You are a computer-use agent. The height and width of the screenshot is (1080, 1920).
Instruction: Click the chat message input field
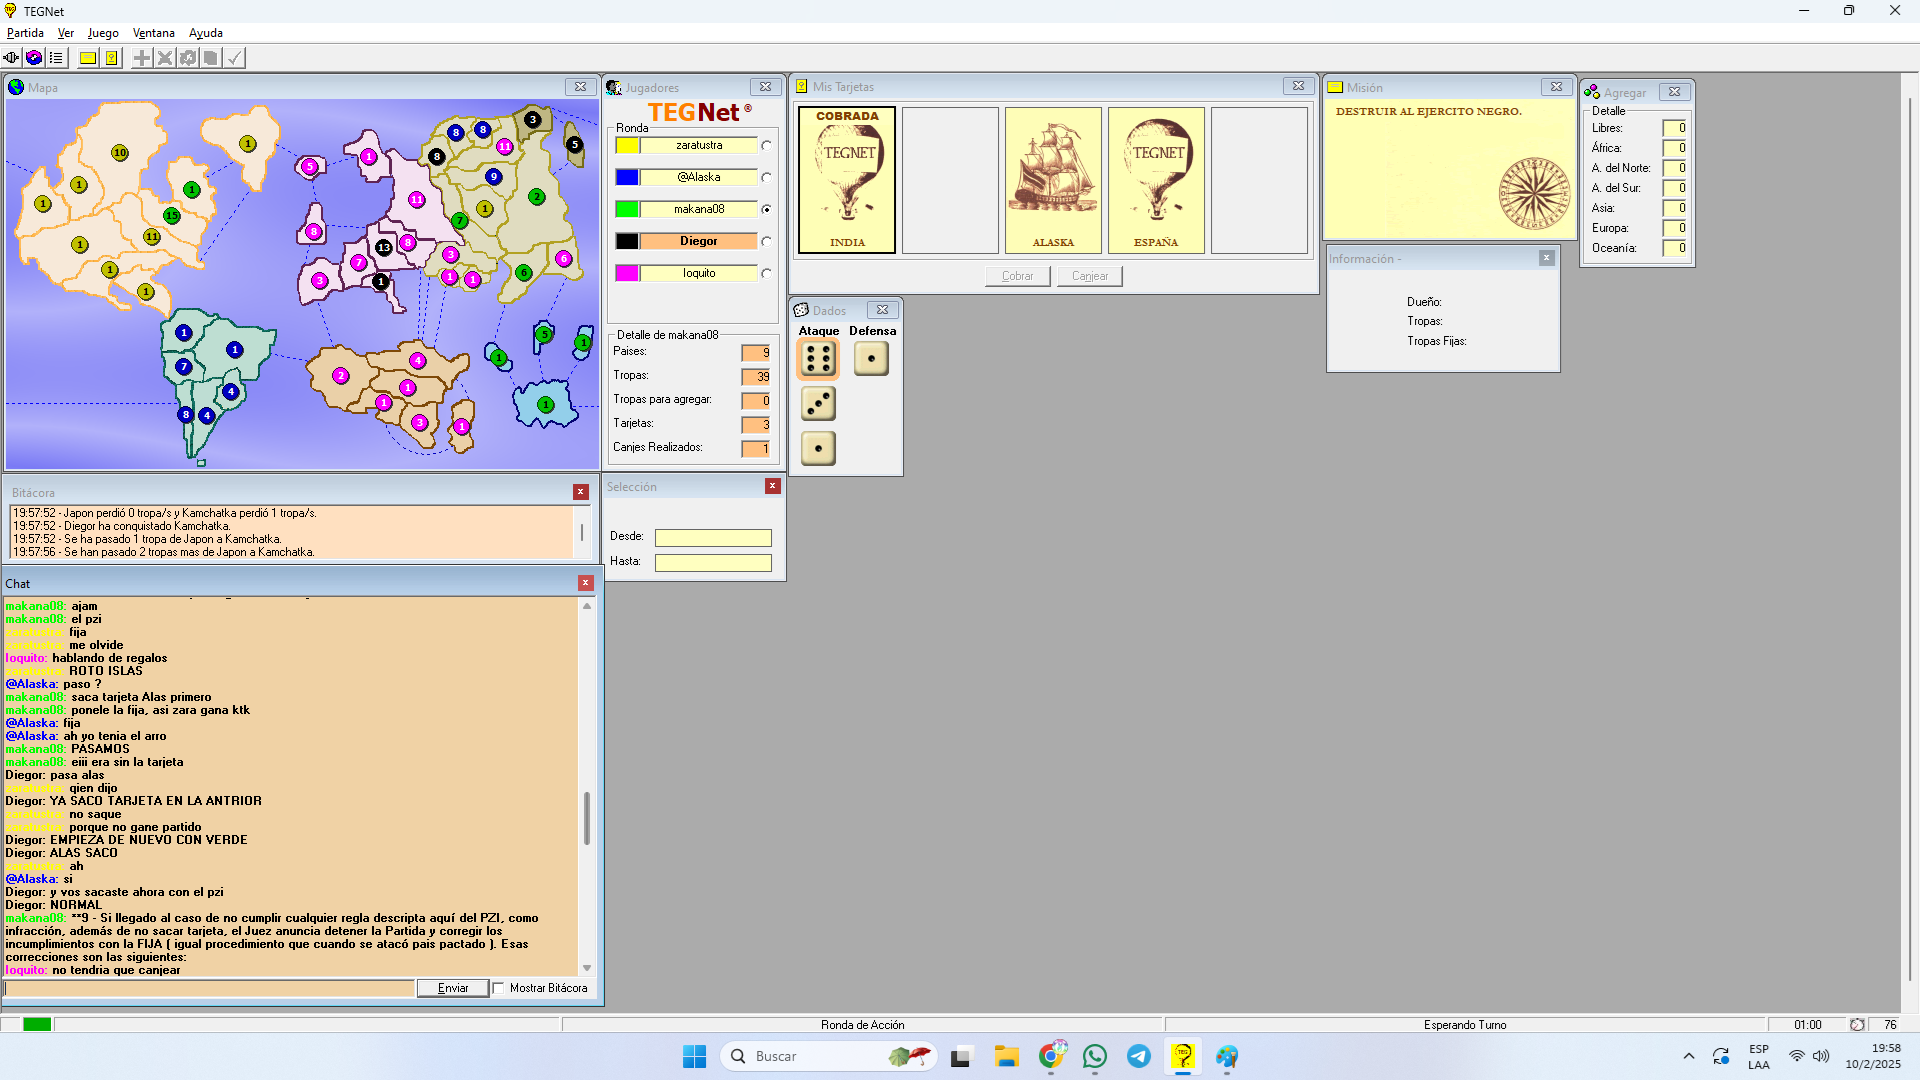pos(209,988)
